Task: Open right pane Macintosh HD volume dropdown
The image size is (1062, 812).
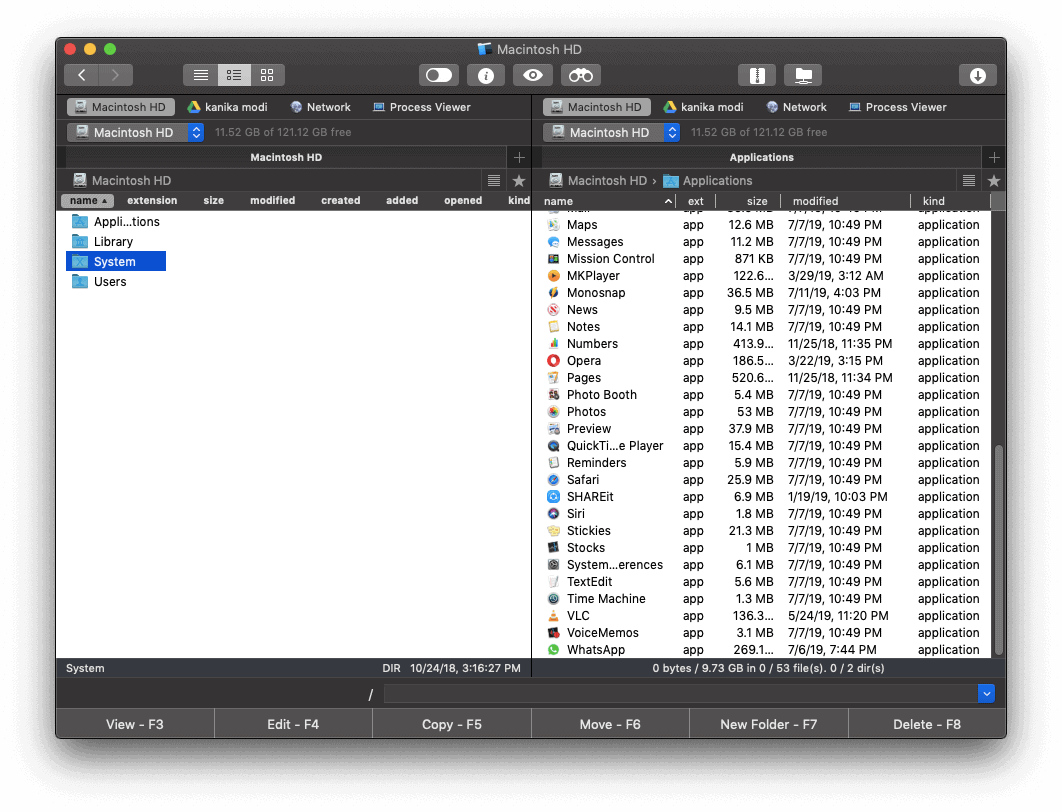Action: pyautogui.click(x=612, y=132)
